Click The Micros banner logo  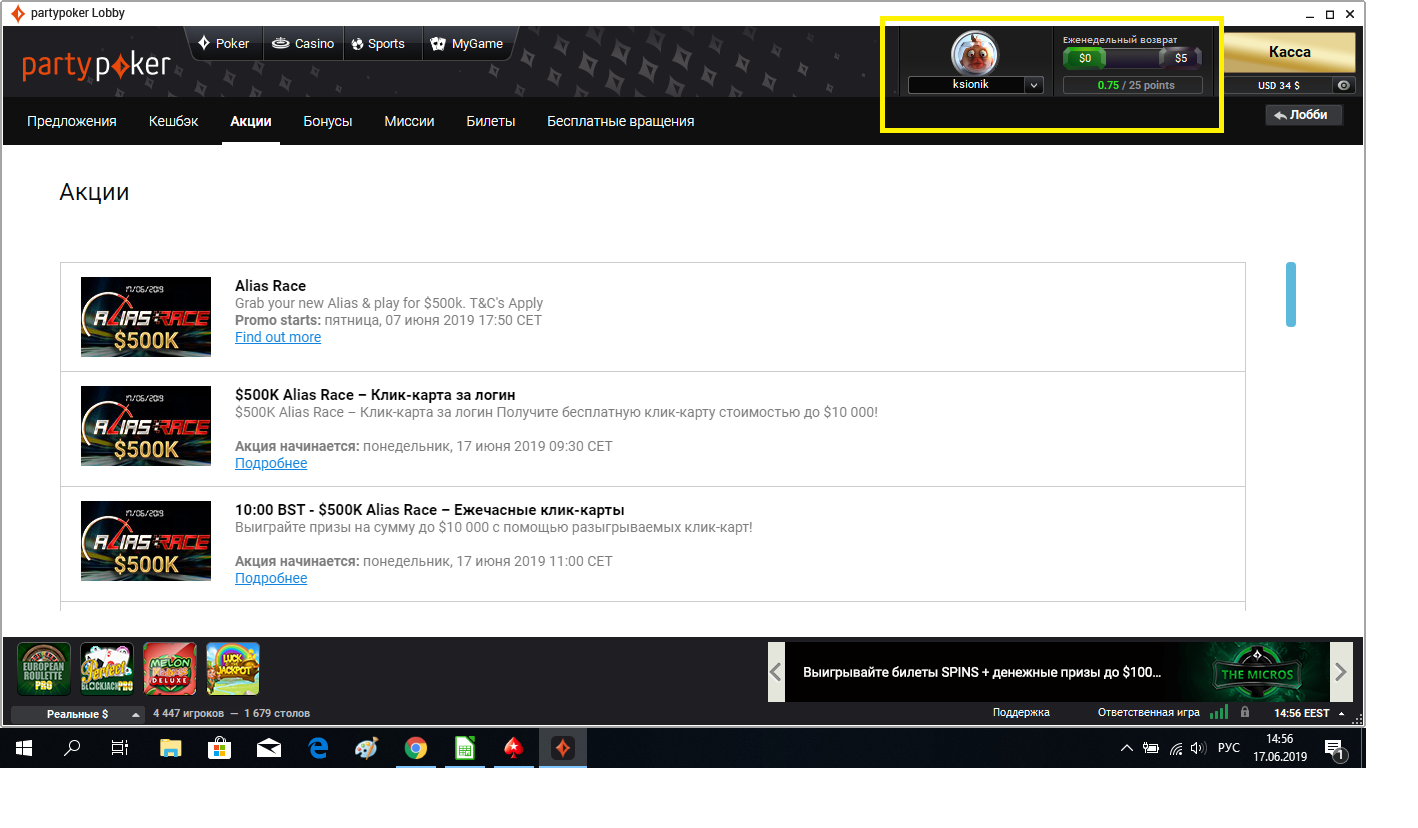pyautogui.click(x=1255, y=672)
